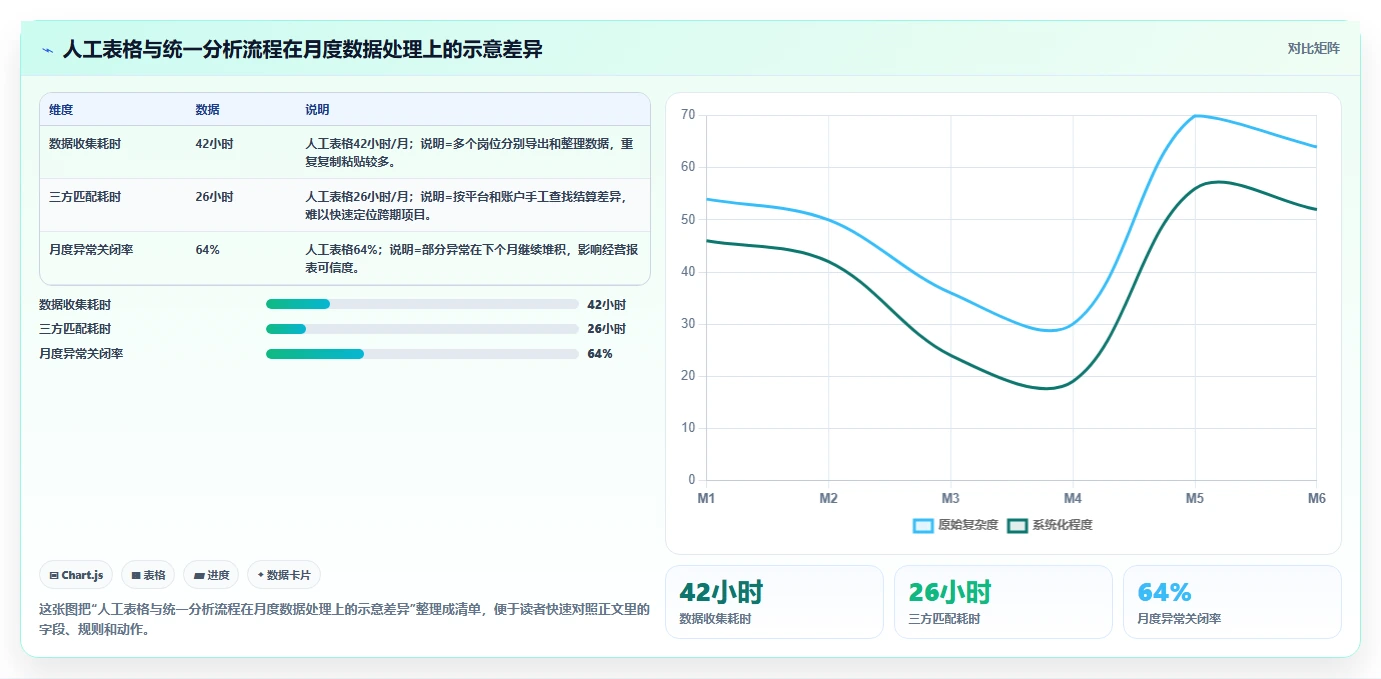This screenshot has height=679, width=1381.
Task: Click the 26小时 table cell
Action: click(x=214, y=197)
